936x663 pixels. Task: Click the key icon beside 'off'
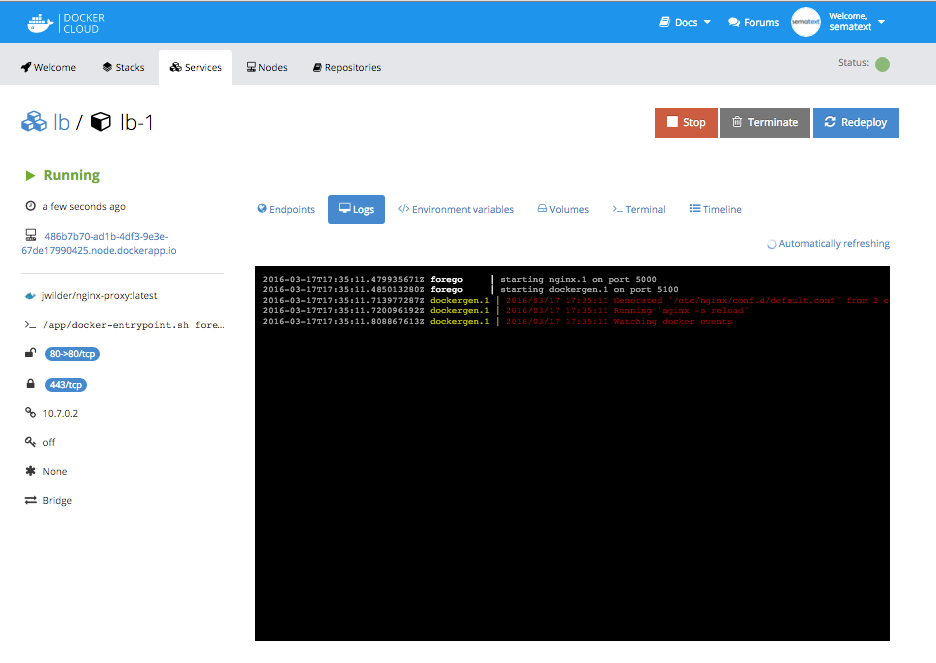coord(30,442)
